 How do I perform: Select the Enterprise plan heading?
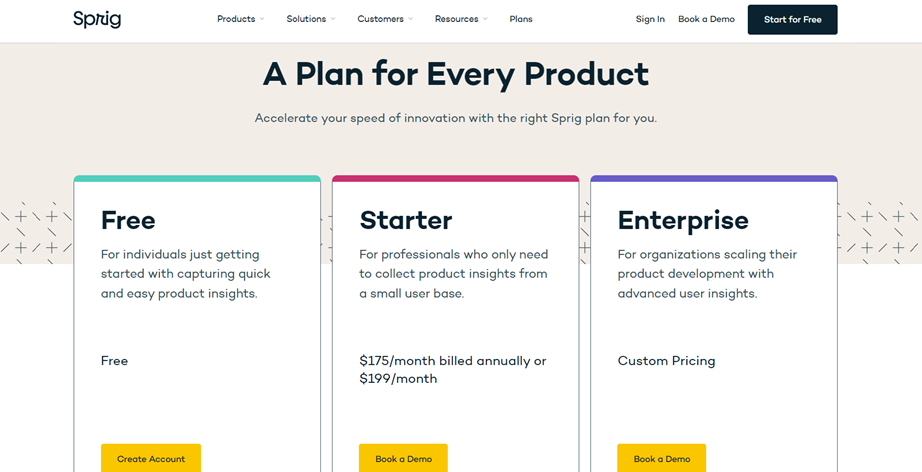[x=683, y=220]
